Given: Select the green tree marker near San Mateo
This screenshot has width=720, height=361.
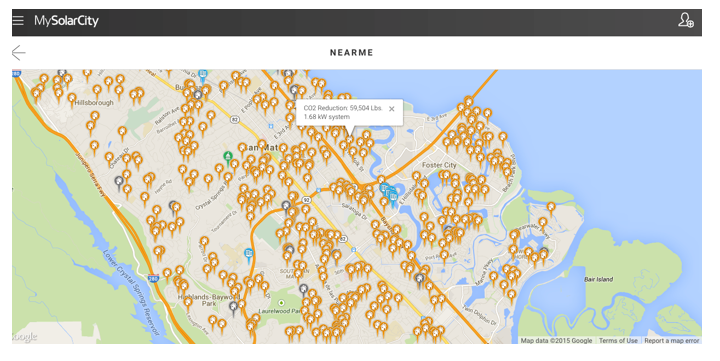Looking at the screenshot, I should point(228,158).
